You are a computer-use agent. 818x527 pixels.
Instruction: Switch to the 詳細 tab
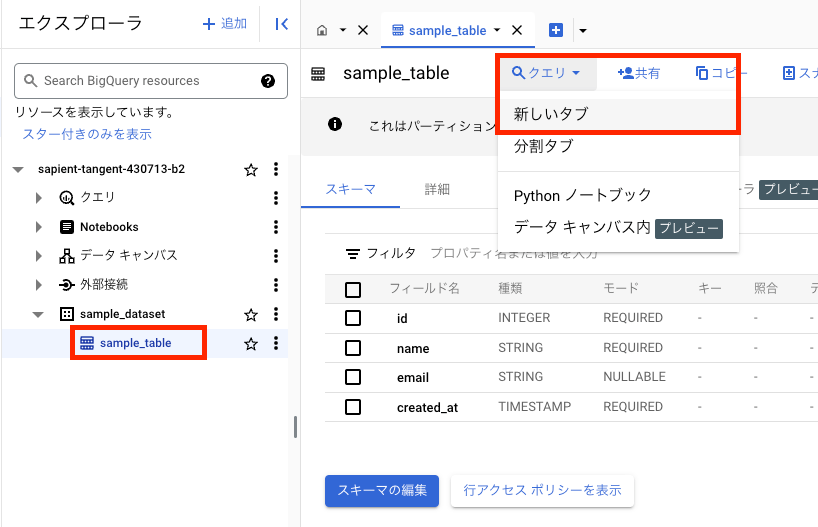(x=437, y=189)
